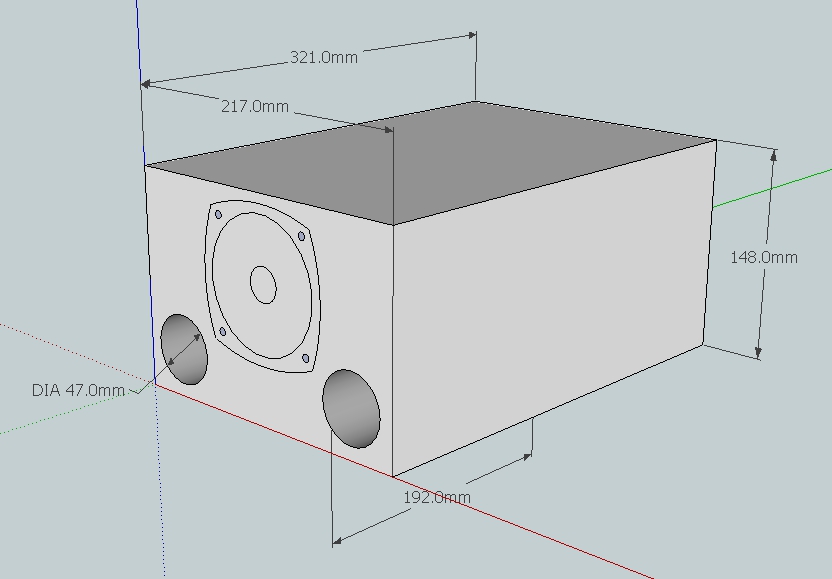This screenshot has width=832, height=579.
Task: Click the bottom-right speaker mounting screw
Action: (x=306, y=359)
